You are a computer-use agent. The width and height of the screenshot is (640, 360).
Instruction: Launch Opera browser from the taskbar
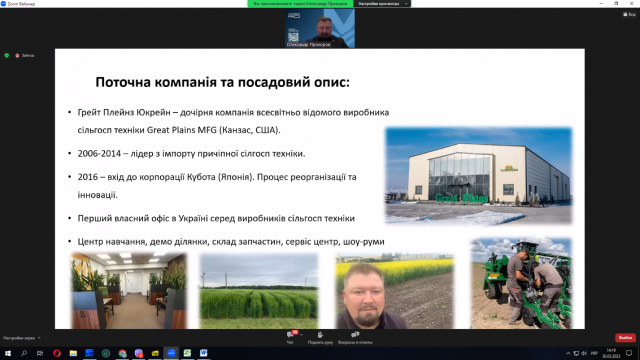pyautogui.click(x=57, y=353)
